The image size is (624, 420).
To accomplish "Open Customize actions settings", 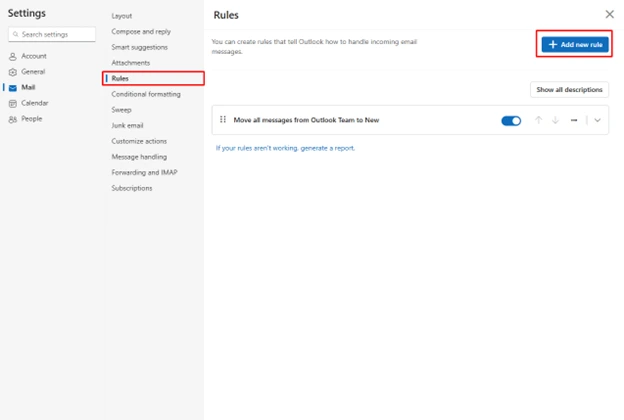I will tap(139, 141).
